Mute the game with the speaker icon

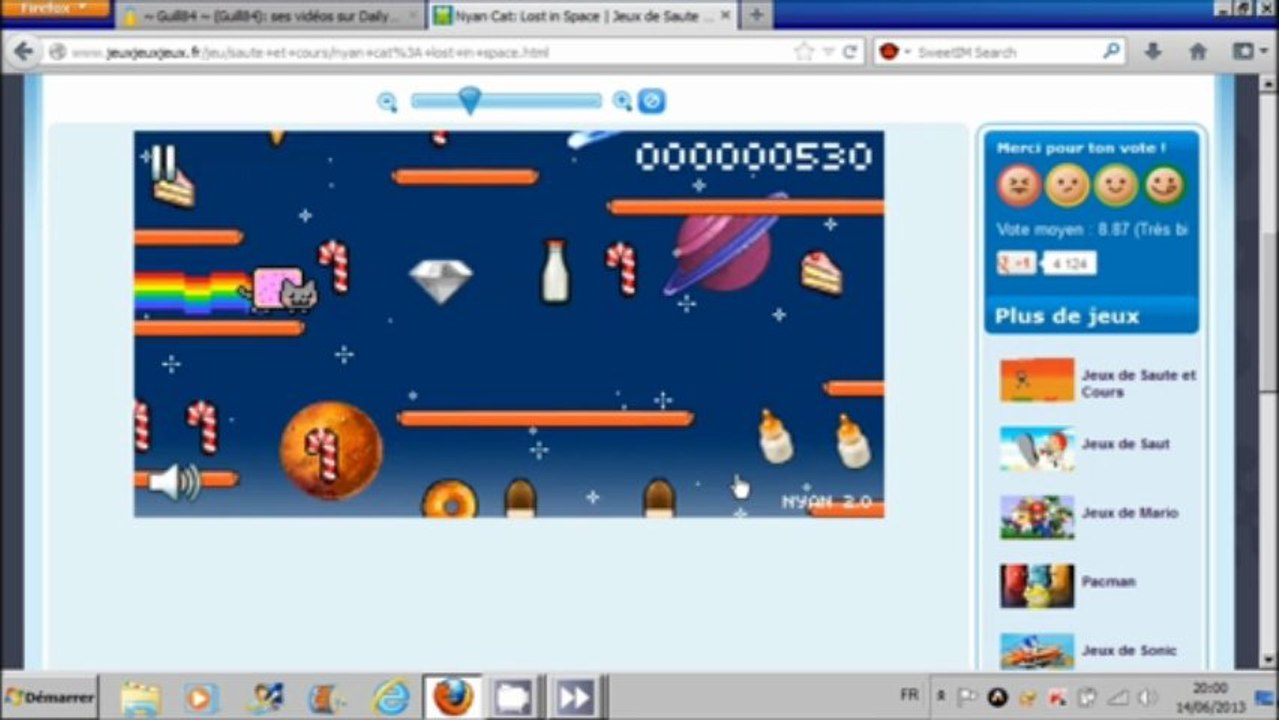pyautogui.click(x=175, y=482)
